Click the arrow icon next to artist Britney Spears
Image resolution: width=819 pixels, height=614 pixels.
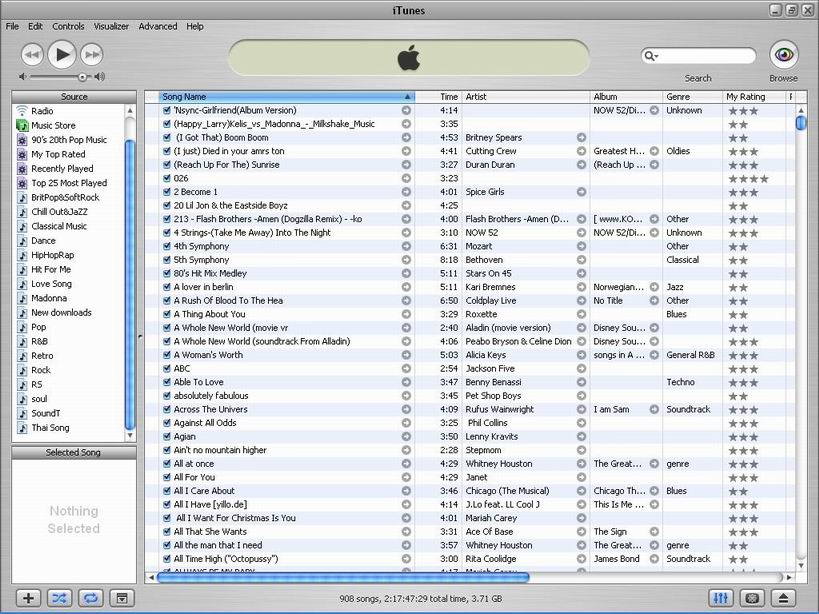[581, 137]
